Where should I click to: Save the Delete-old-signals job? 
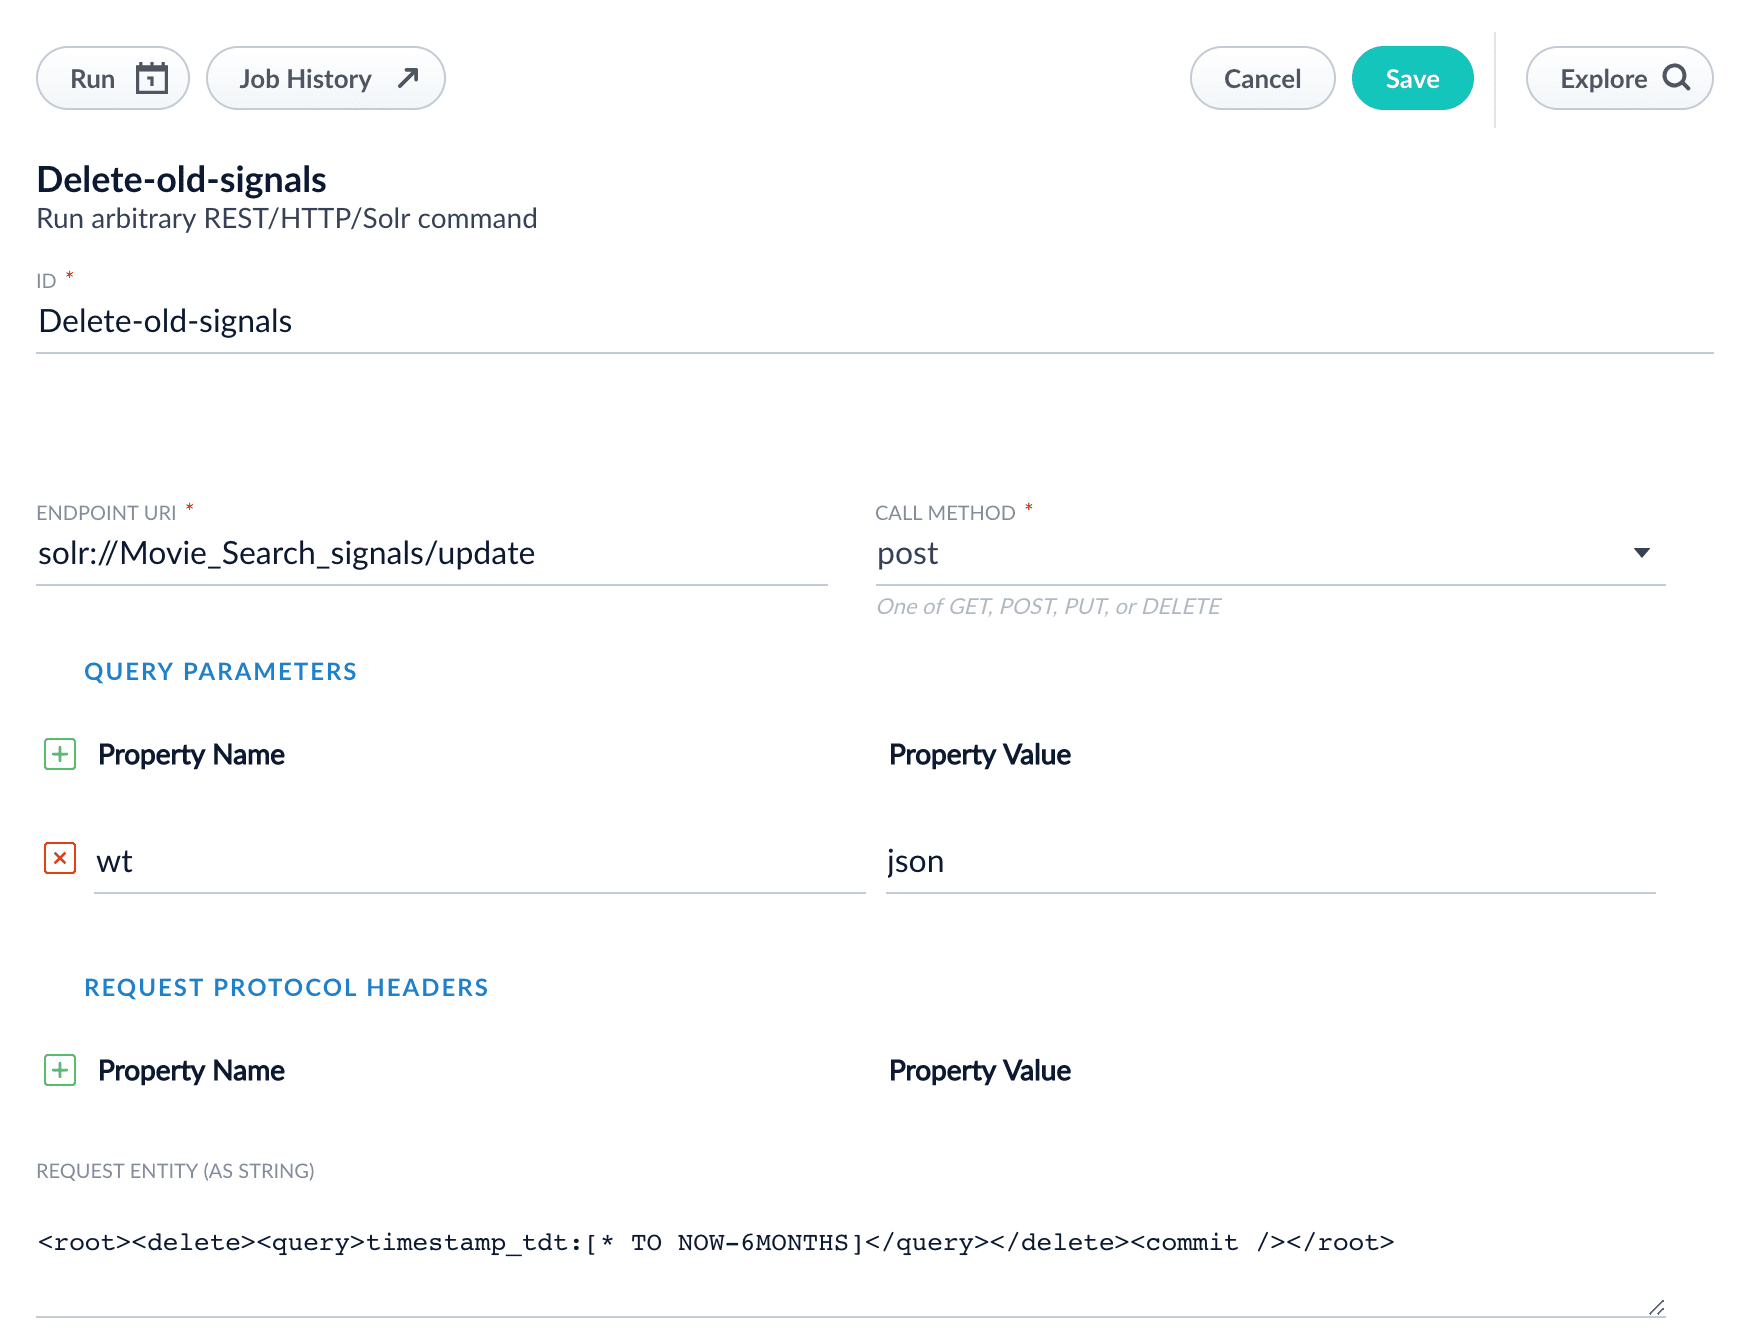coord(1412,78)
